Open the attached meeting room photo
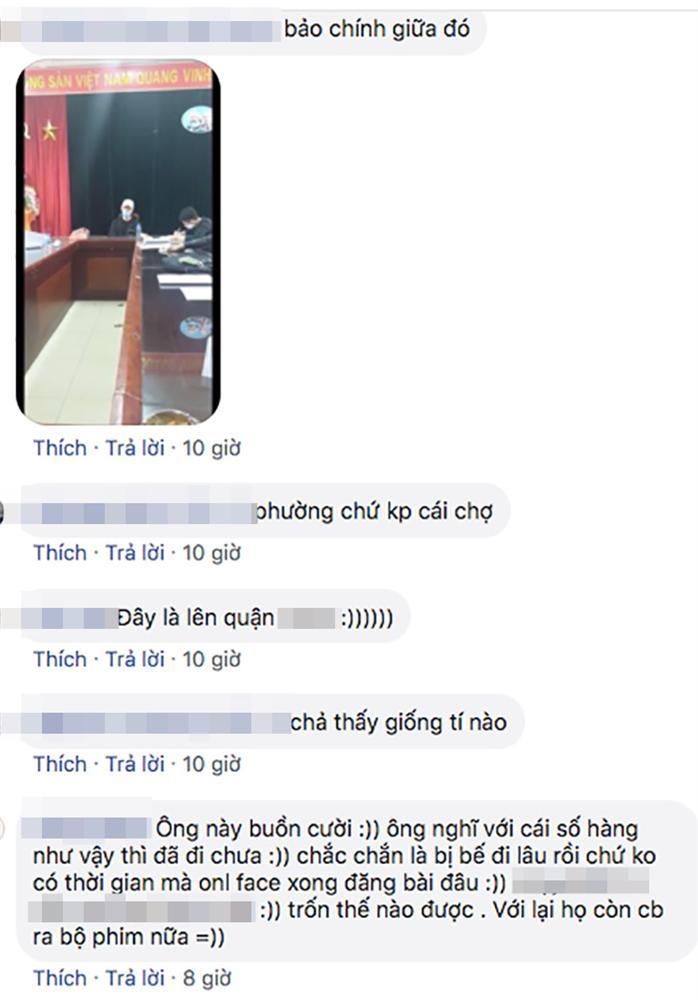This screenshot has height=1000, width=698. point(119,243)
